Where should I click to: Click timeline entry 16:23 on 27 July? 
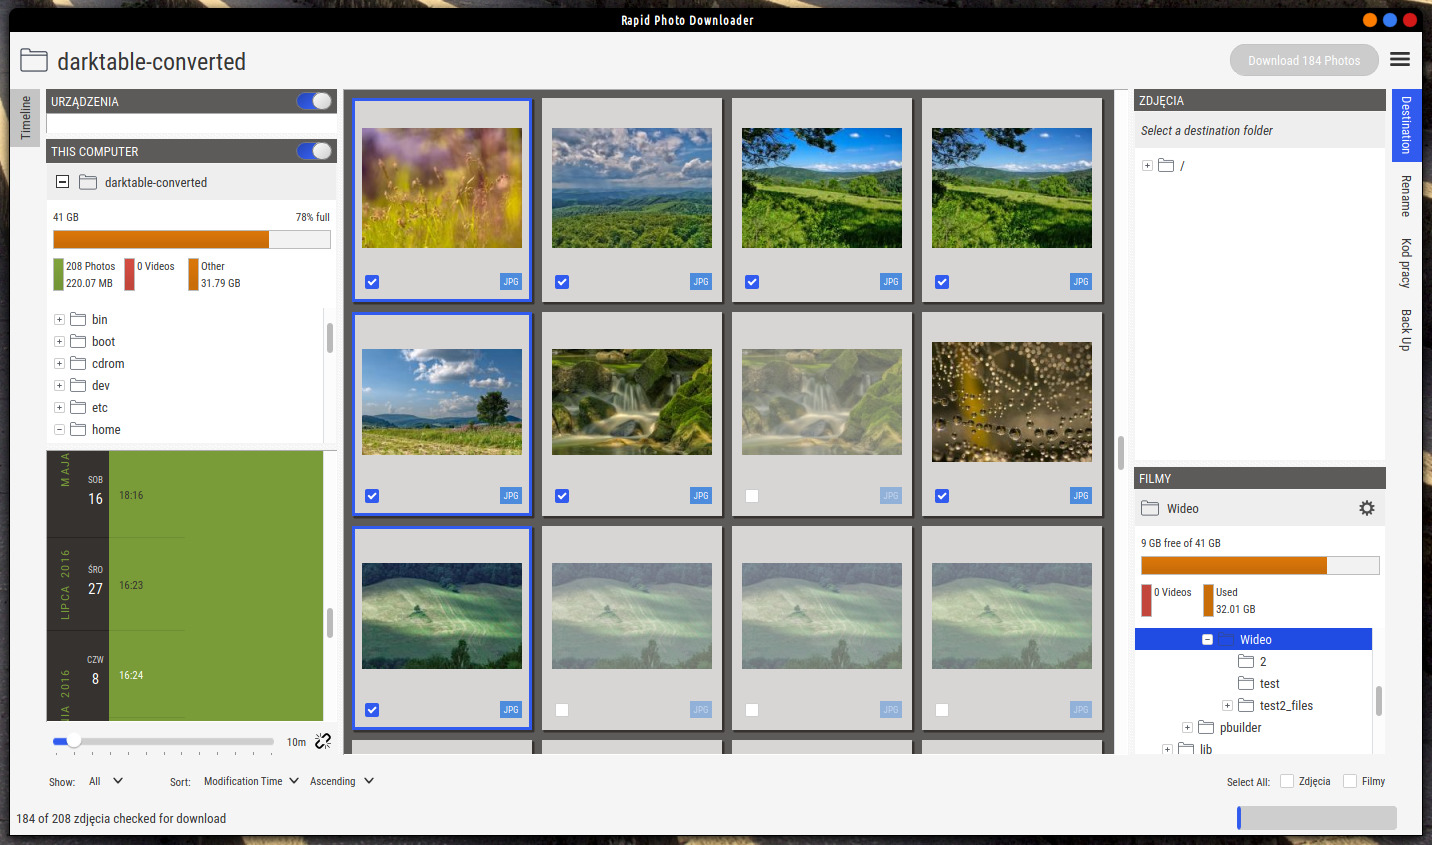pos(131,585)
